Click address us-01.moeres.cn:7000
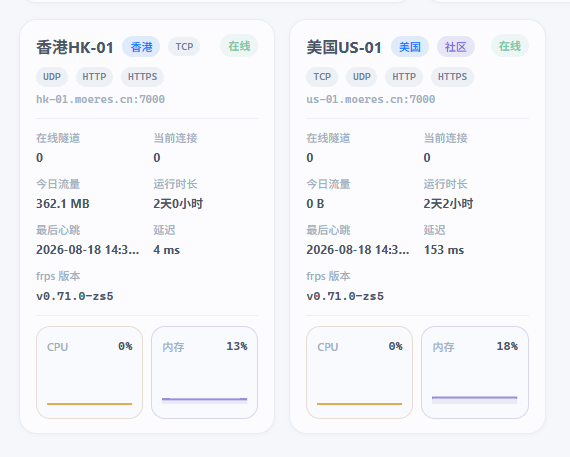The image size is (570, 457). (371, 99)
